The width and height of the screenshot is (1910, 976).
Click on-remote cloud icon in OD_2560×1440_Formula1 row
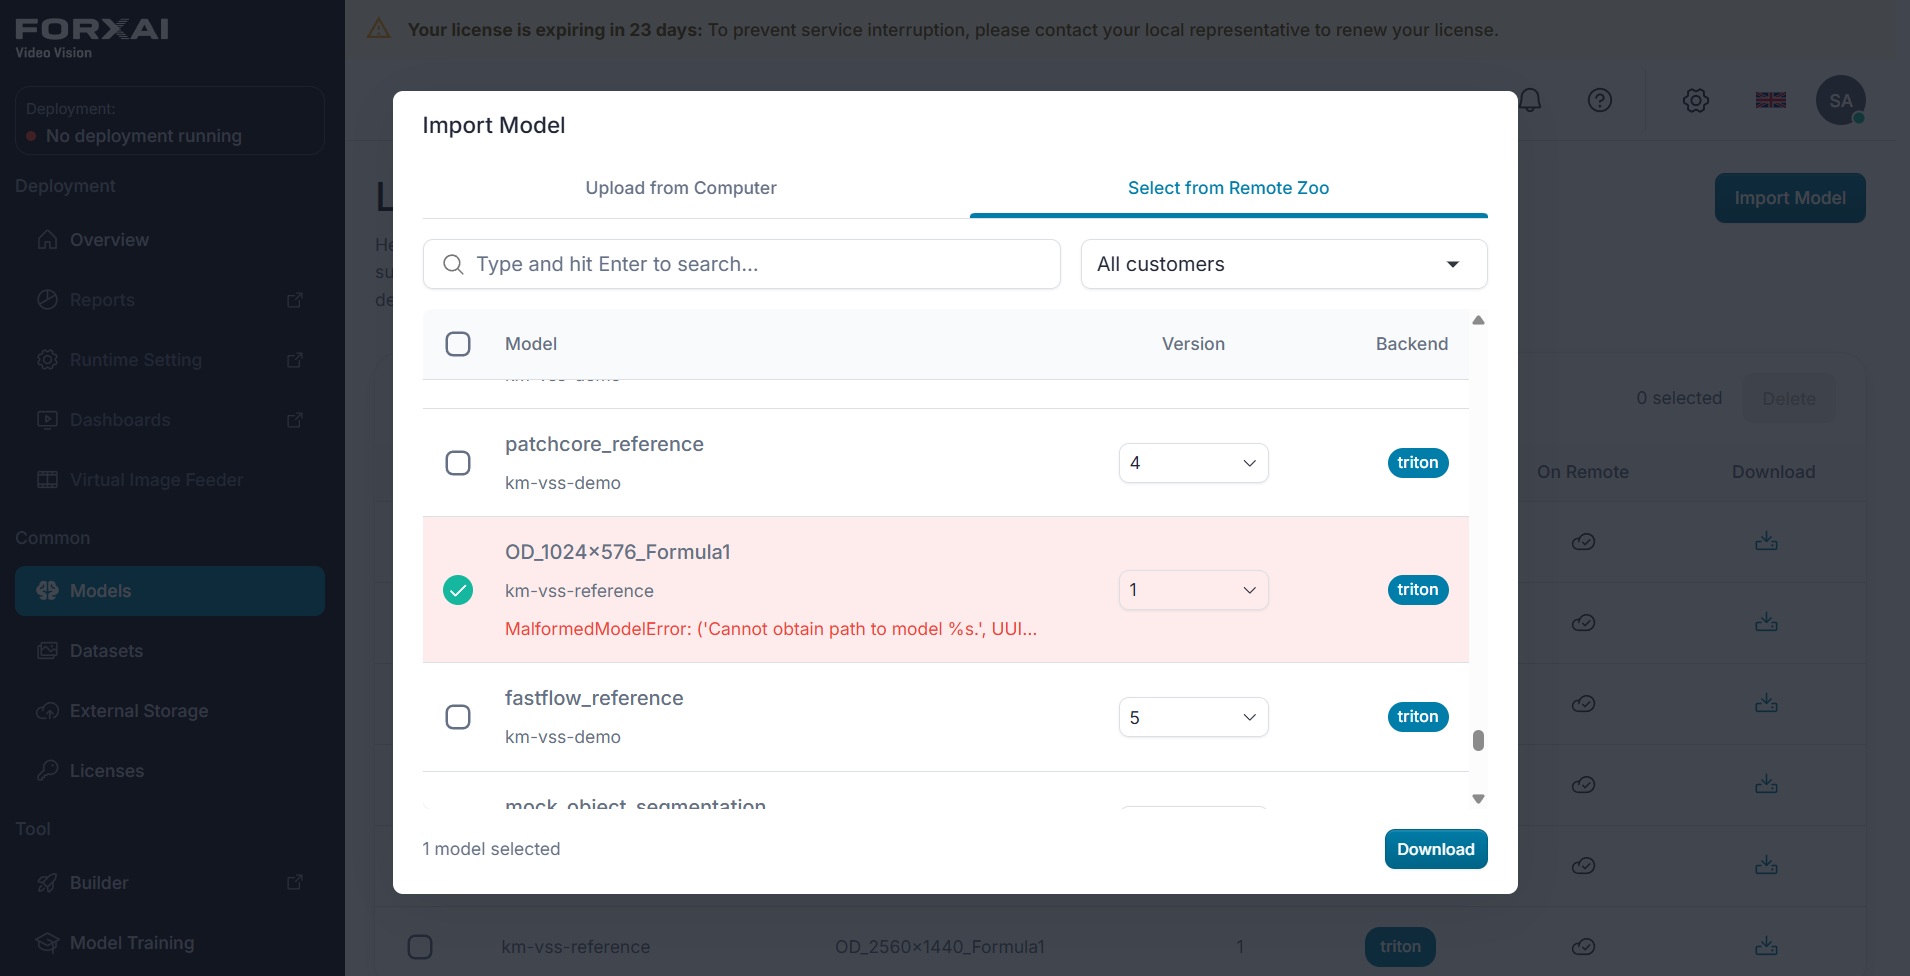click(x=1583, y=946)
